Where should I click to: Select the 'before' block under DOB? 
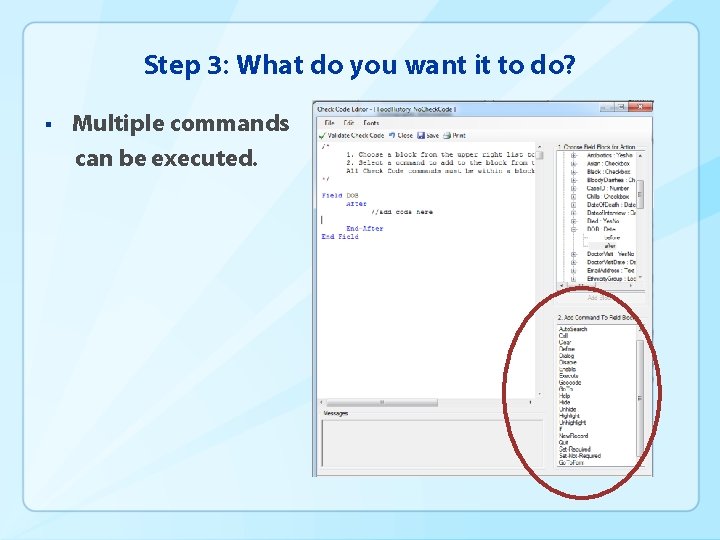(611, 238)
